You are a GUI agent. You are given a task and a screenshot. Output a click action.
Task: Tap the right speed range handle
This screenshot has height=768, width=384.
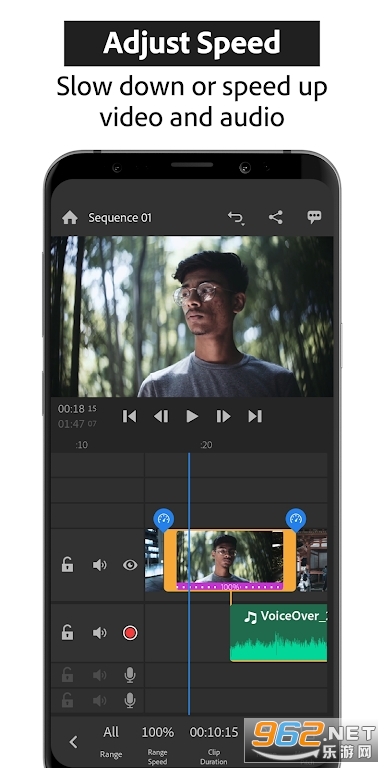pos(296,519)
